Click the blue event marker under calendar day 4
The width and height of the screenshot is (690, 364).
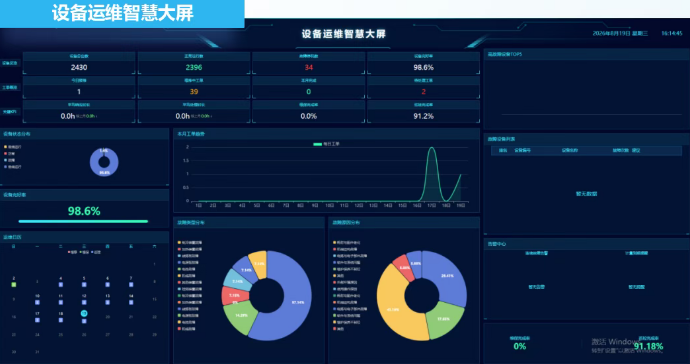[61, 285]
